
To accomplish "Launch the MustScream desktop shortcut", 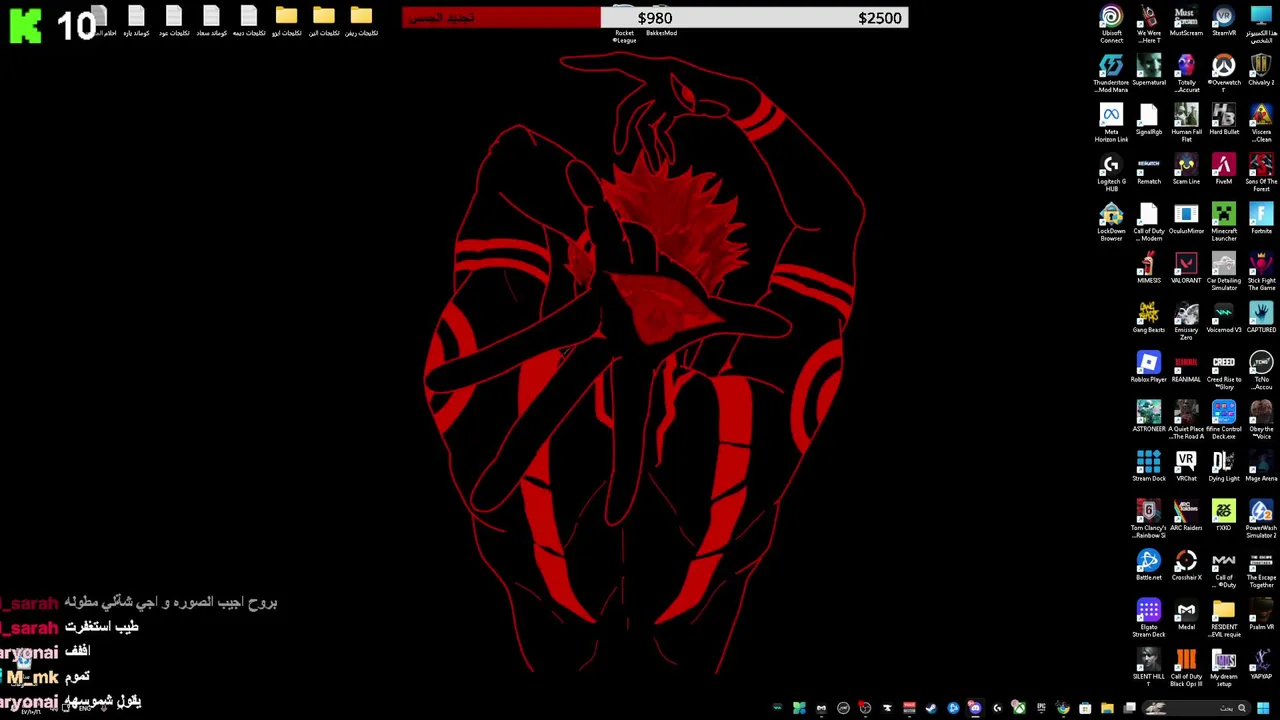I will pos(1186,22).
